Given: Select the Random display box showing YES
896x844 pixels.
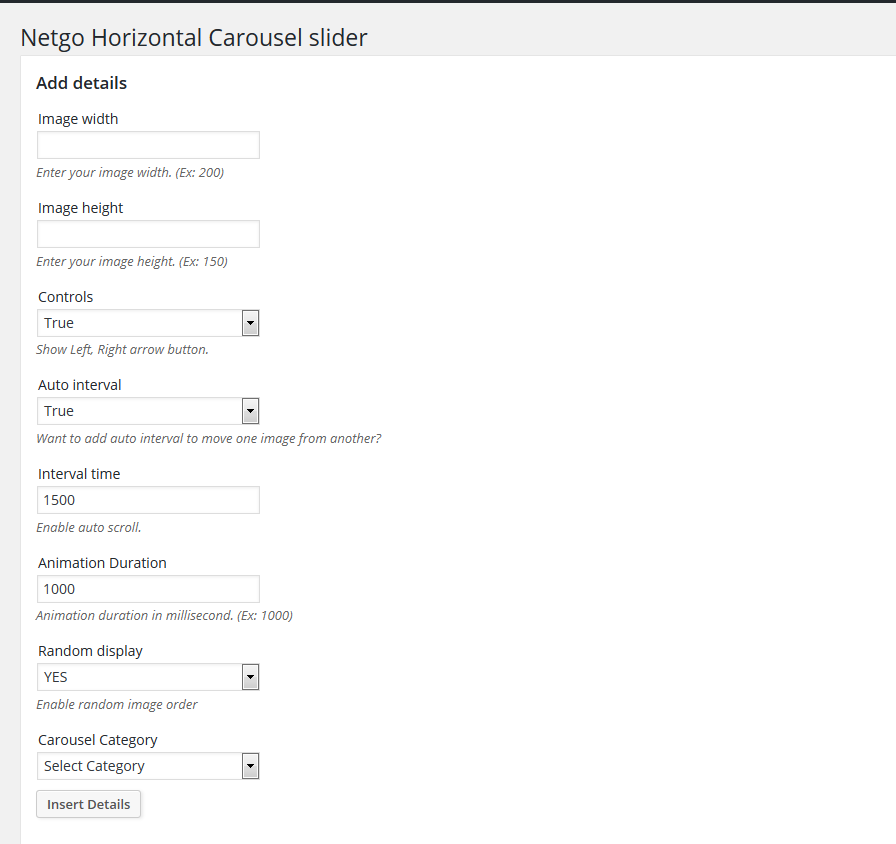Looking at the screenshot, I should (x=148, y=677).
